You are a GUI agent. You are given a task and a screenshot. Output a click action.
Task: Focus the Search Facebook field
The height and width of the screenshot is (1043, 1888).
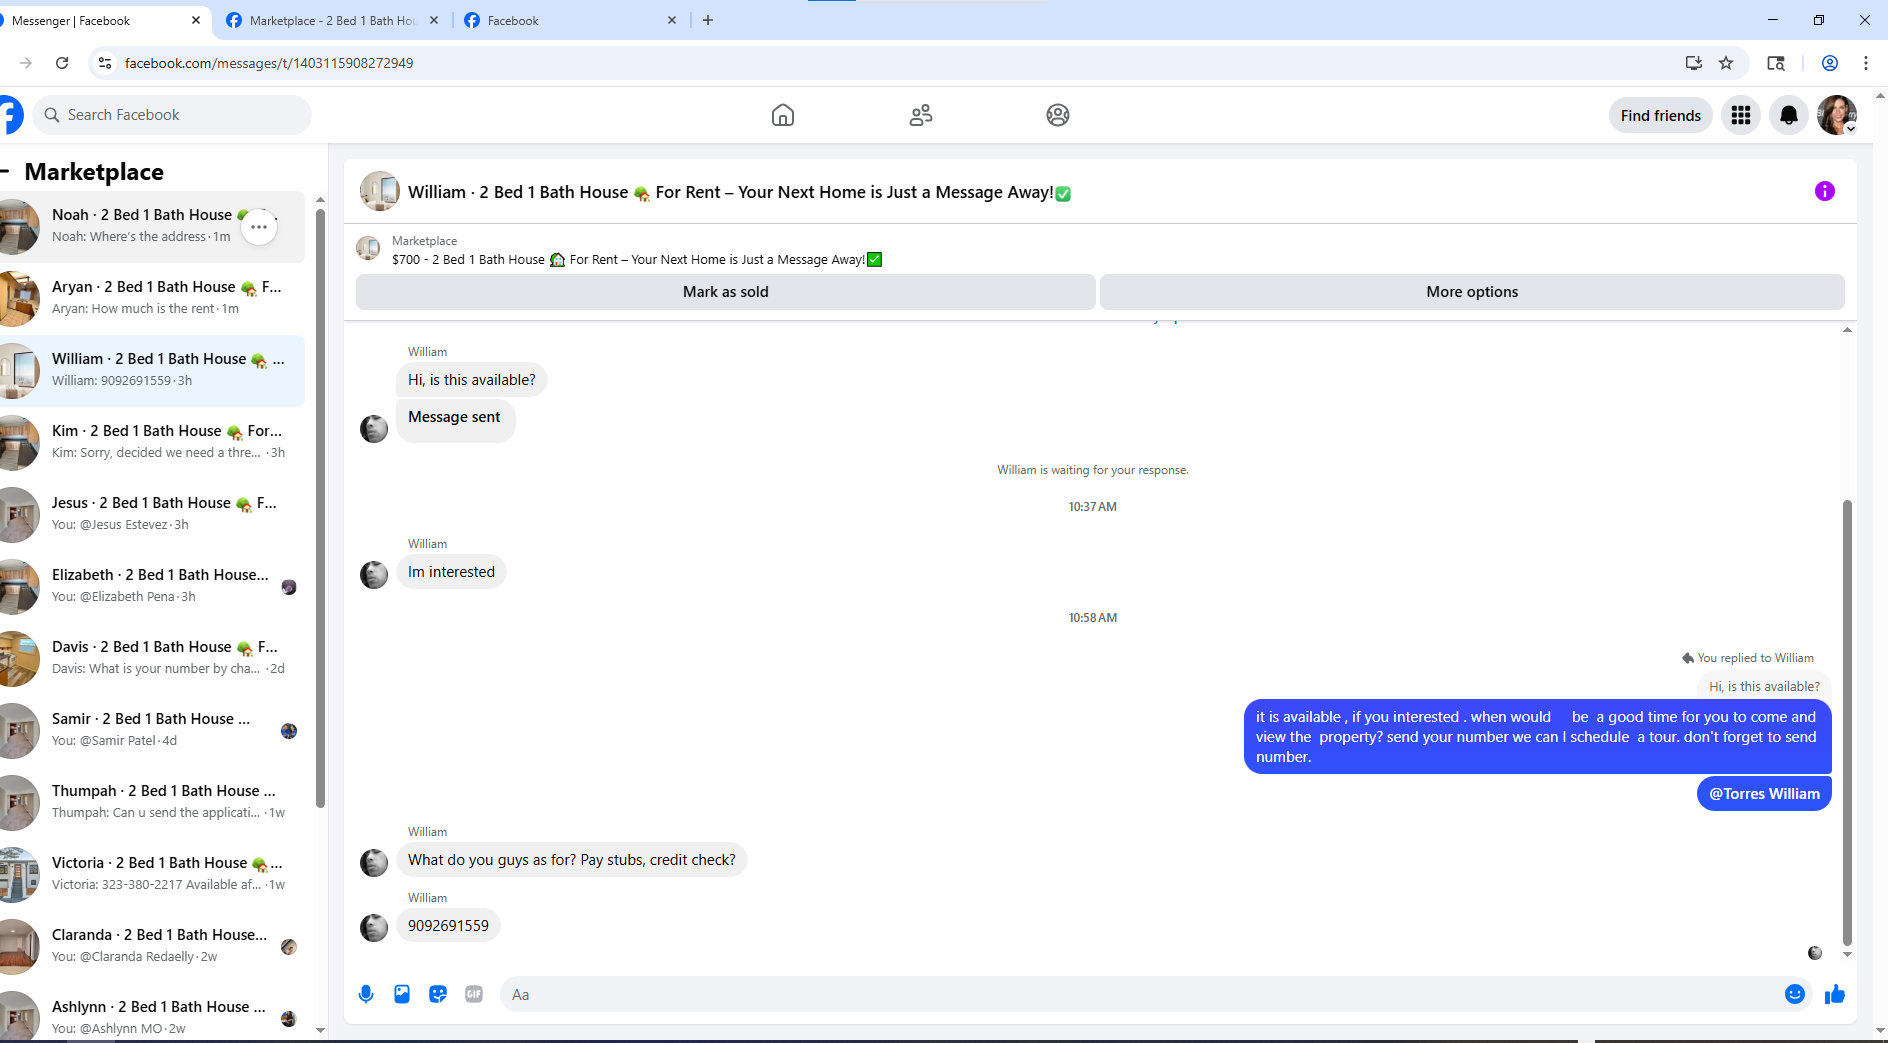tap(172, 115)
